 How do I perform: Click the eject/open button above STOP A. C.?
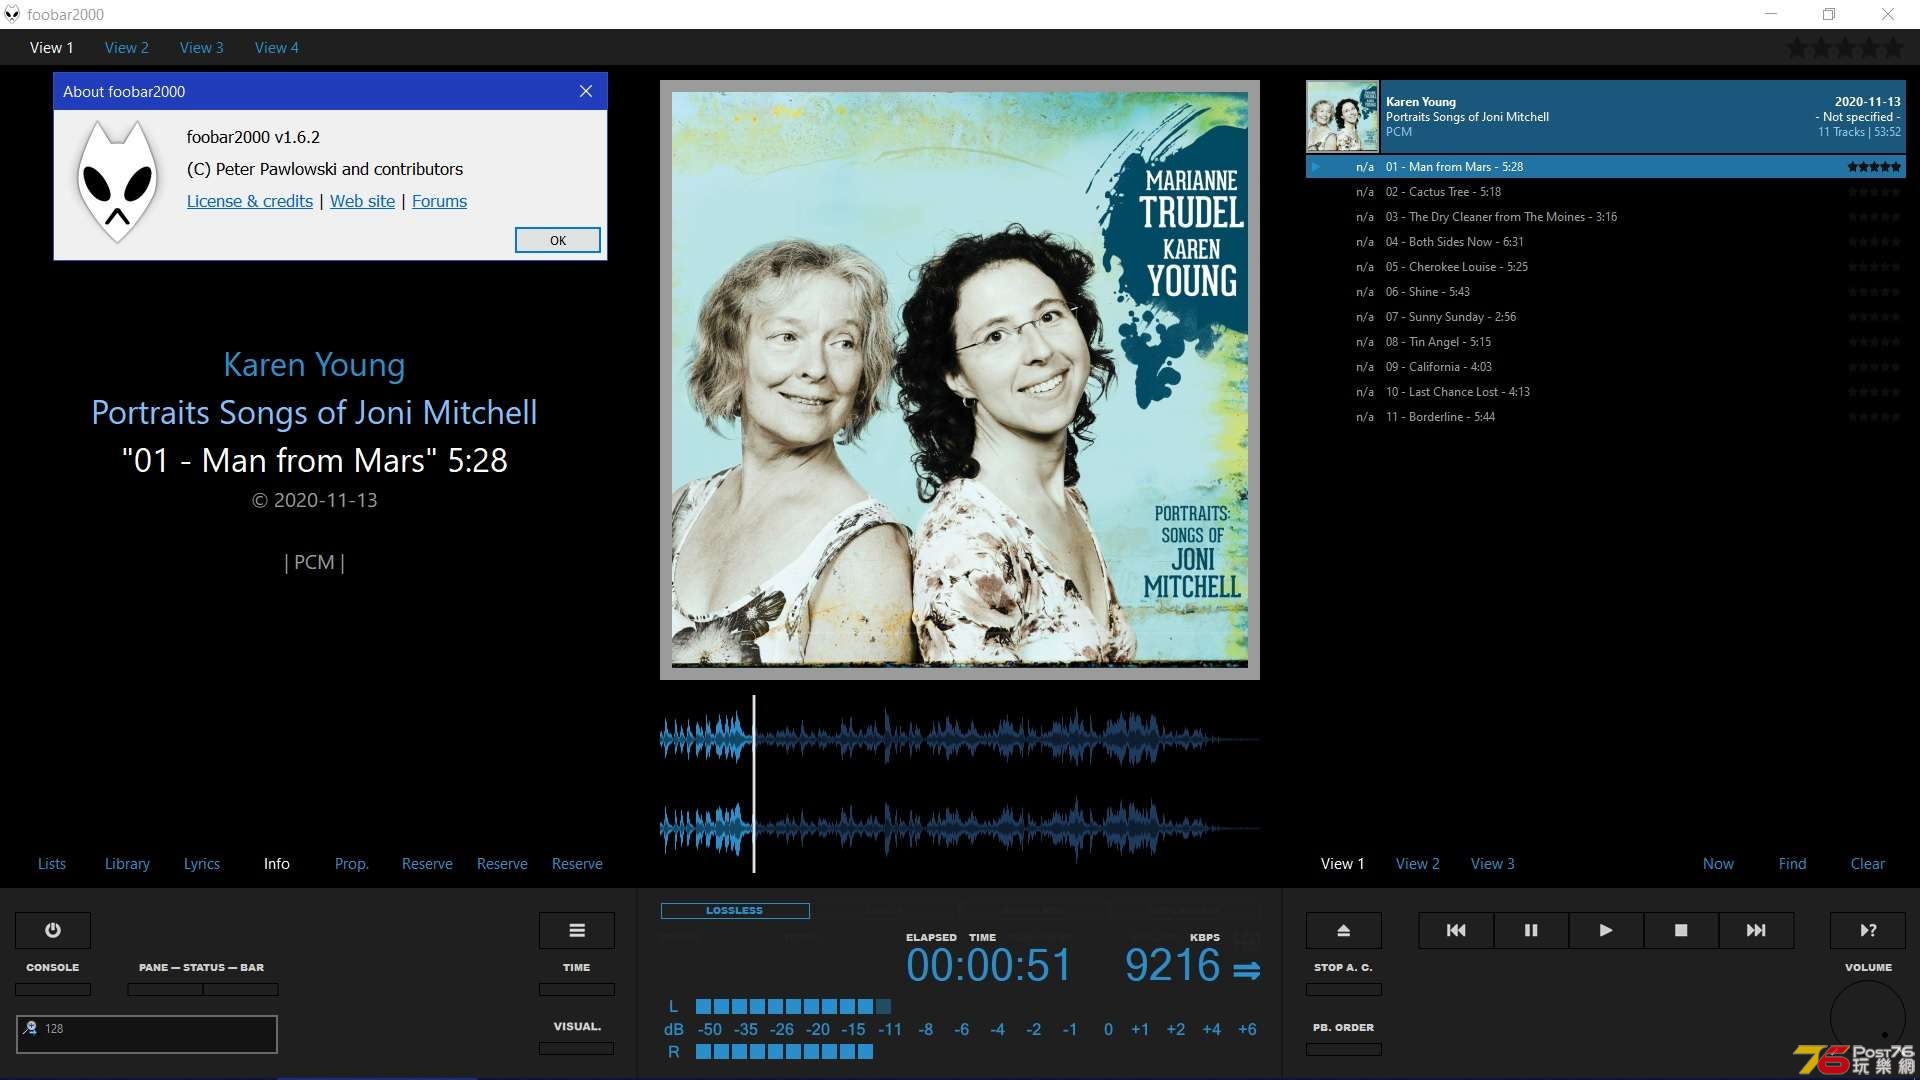(1344, 930)
